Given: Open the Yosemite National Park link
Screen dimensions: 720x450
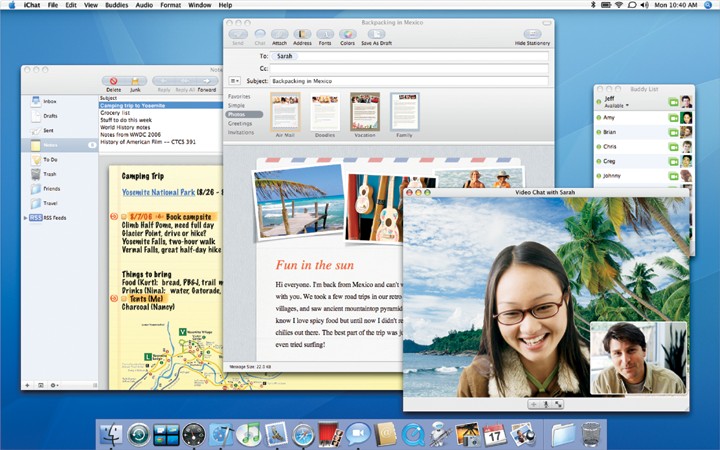Looking at the screenshot, I should [158, 192].
